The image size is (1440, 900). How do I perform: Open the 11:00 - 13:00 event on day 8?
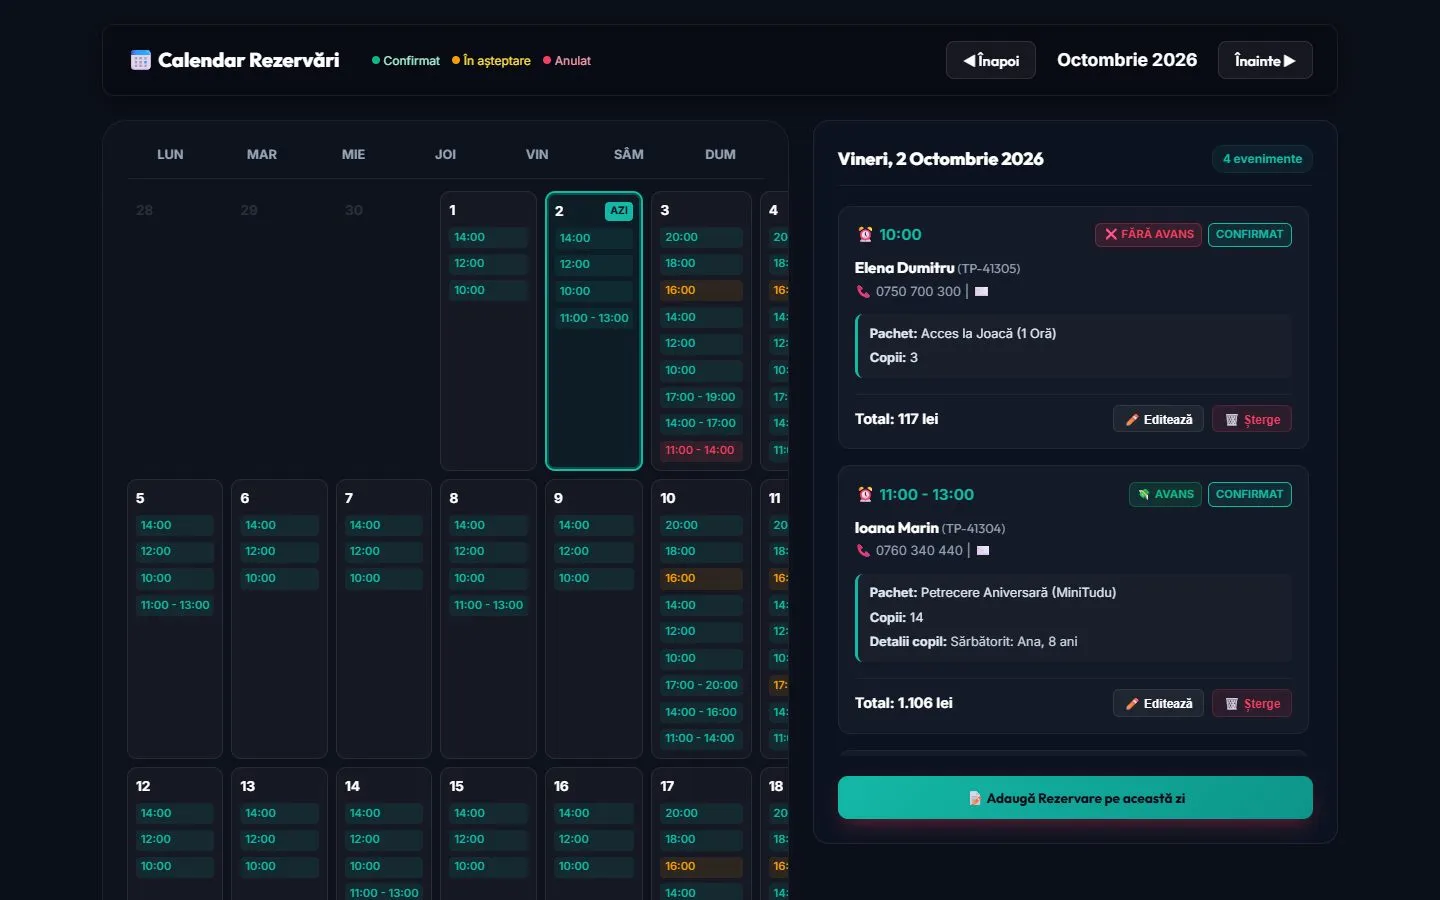(x=489, y=605)
